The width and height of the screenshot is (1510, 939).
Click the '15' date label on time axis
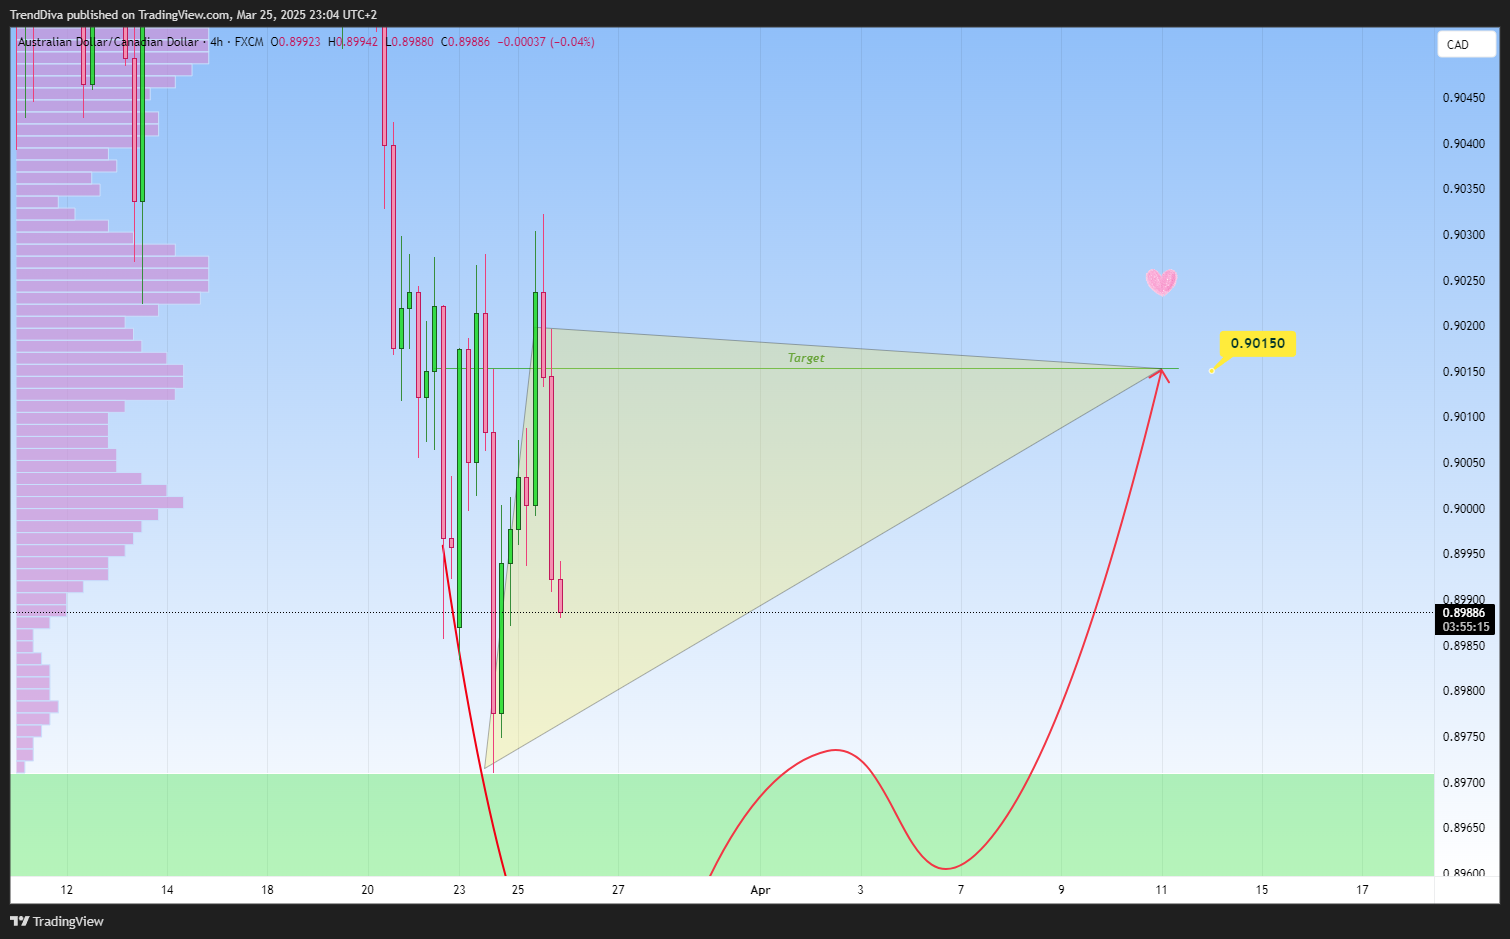coord(1262,890)
